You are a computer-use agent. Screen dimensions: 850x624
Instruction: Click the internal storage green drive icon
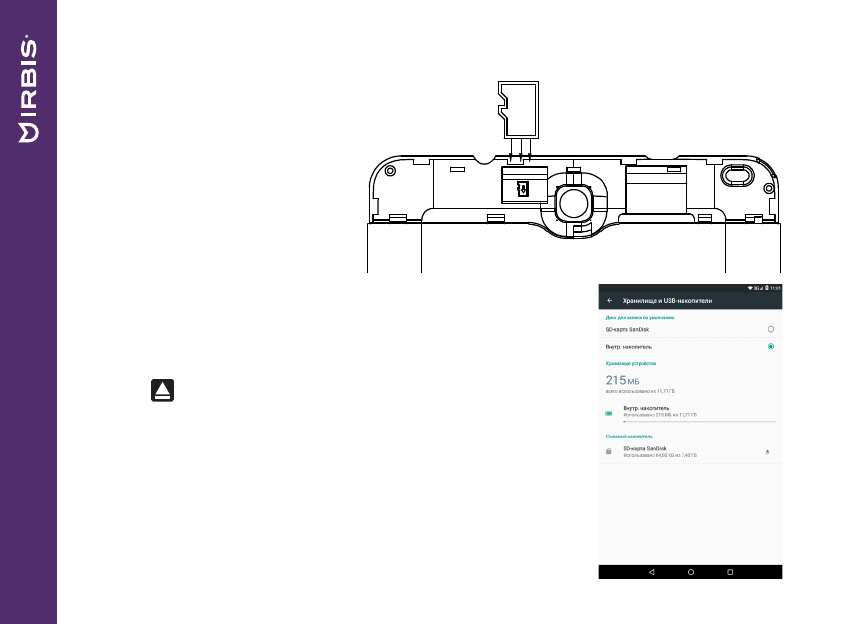coord(609,411)
